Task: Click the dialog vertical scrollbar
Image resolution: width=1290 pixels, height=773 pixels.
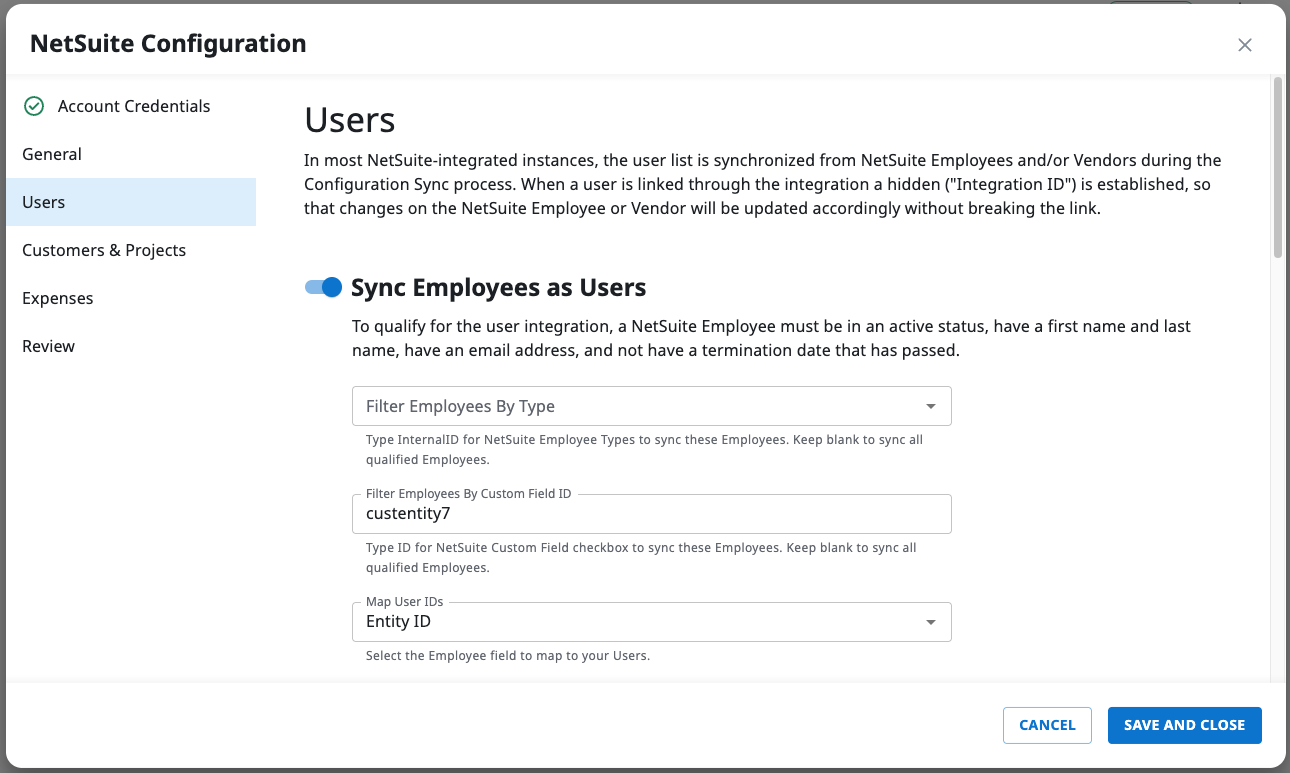Action: click(1277, 168)
